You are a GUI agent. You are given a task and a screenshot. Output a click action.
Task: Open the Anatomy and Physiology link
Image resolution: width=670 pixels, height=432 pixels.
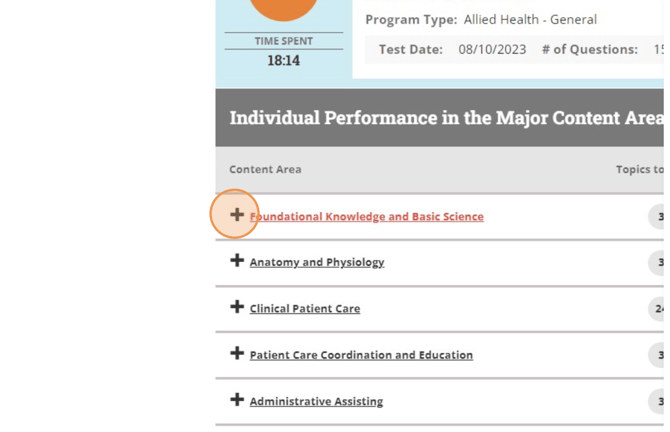point(316,262)
